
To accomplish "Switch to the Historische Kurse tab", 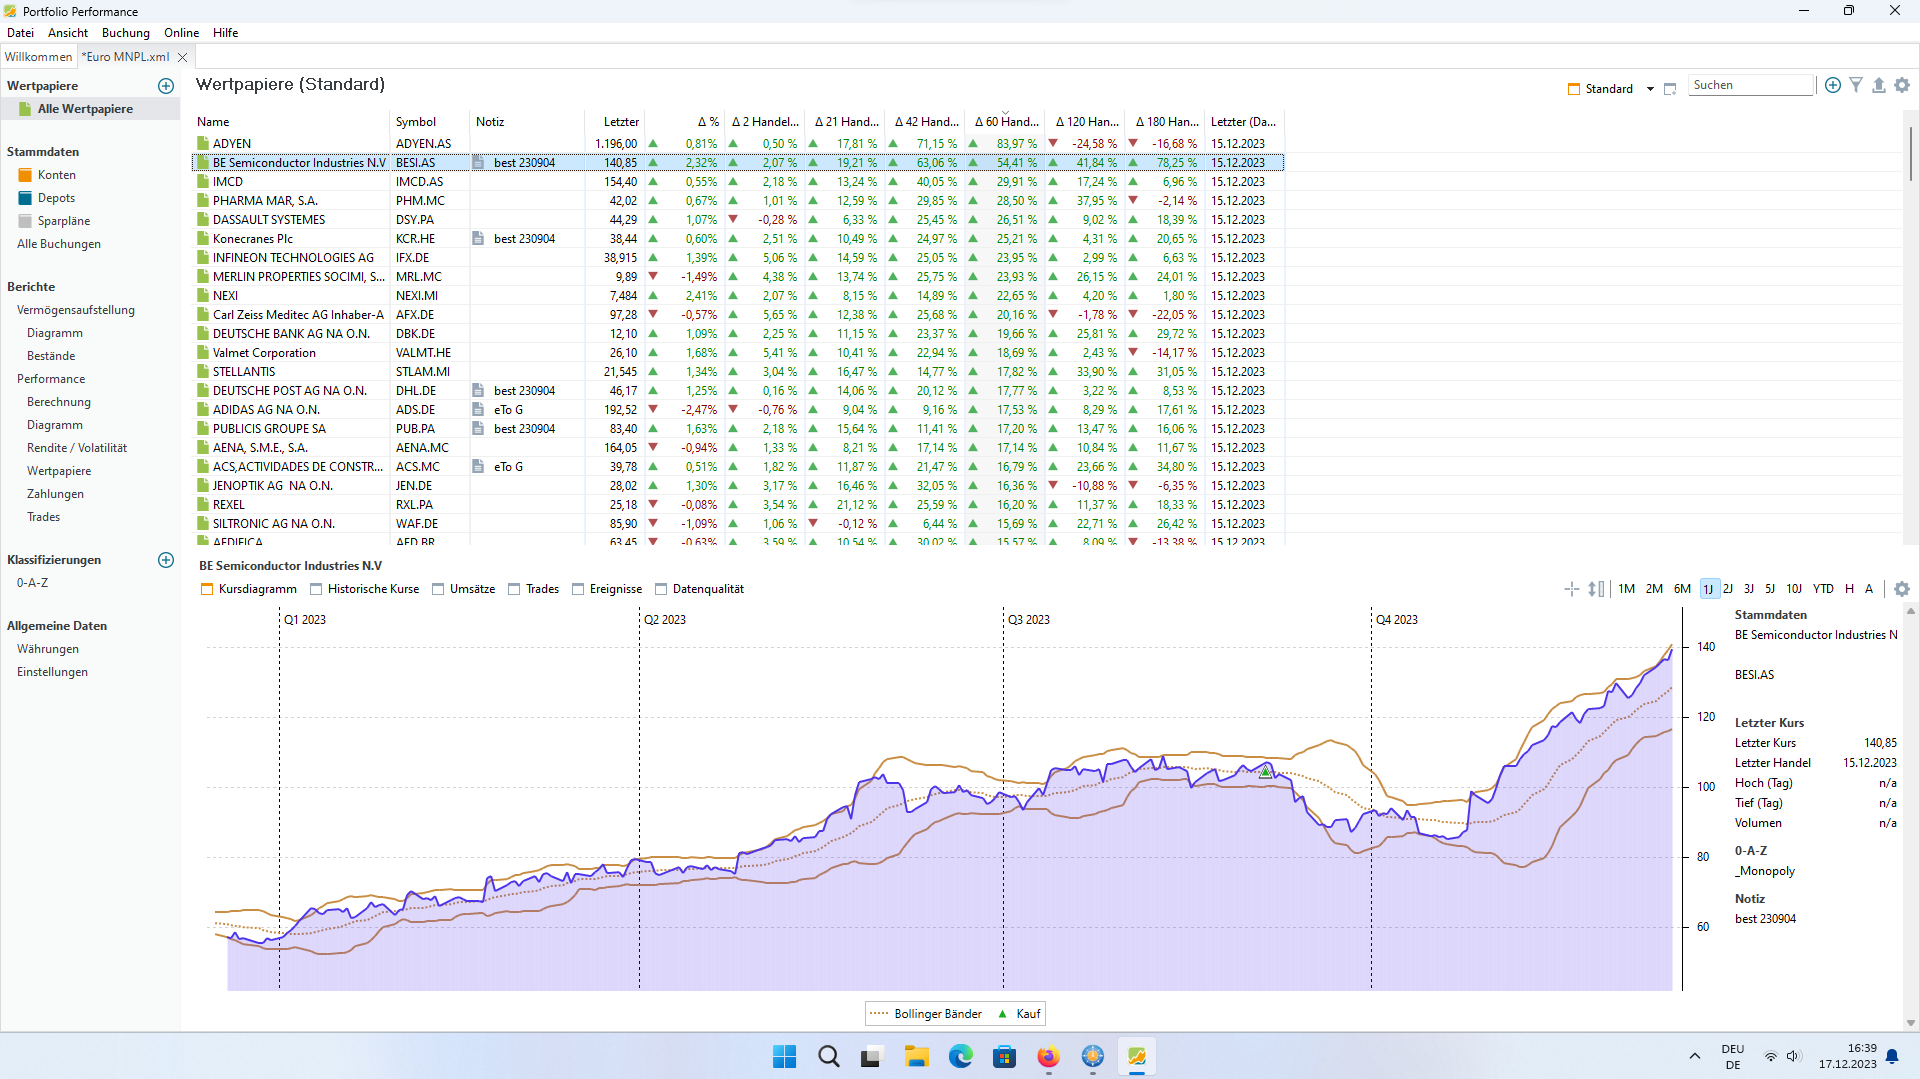I will coord(366,589).
